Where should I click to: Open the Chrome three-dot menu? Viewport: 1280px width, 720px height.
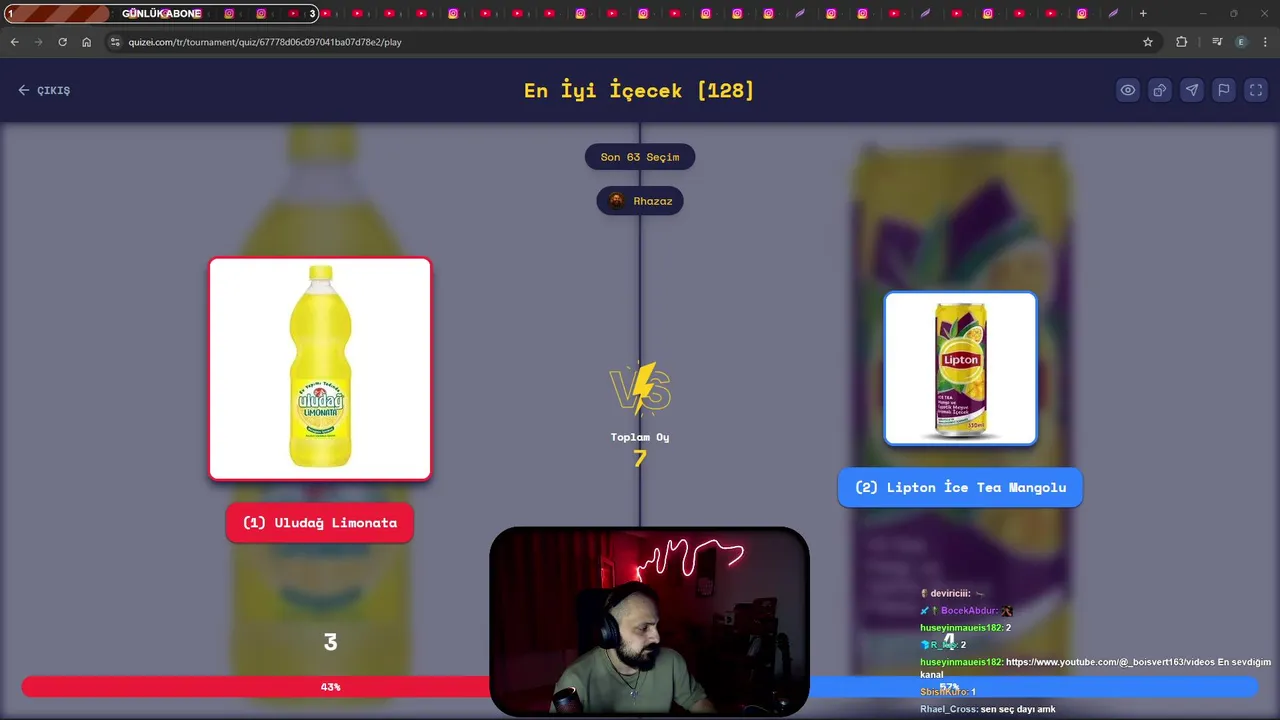tap(1265, 42)
